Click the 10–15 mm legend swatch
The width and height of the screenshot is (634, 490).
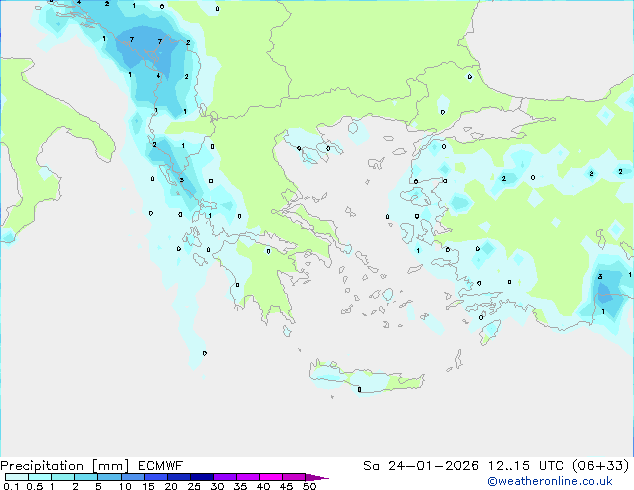coord(132,477)
